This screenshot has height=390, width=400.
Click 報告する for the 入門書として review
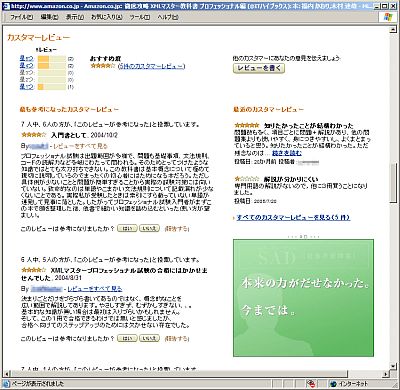tap(177, 229)
